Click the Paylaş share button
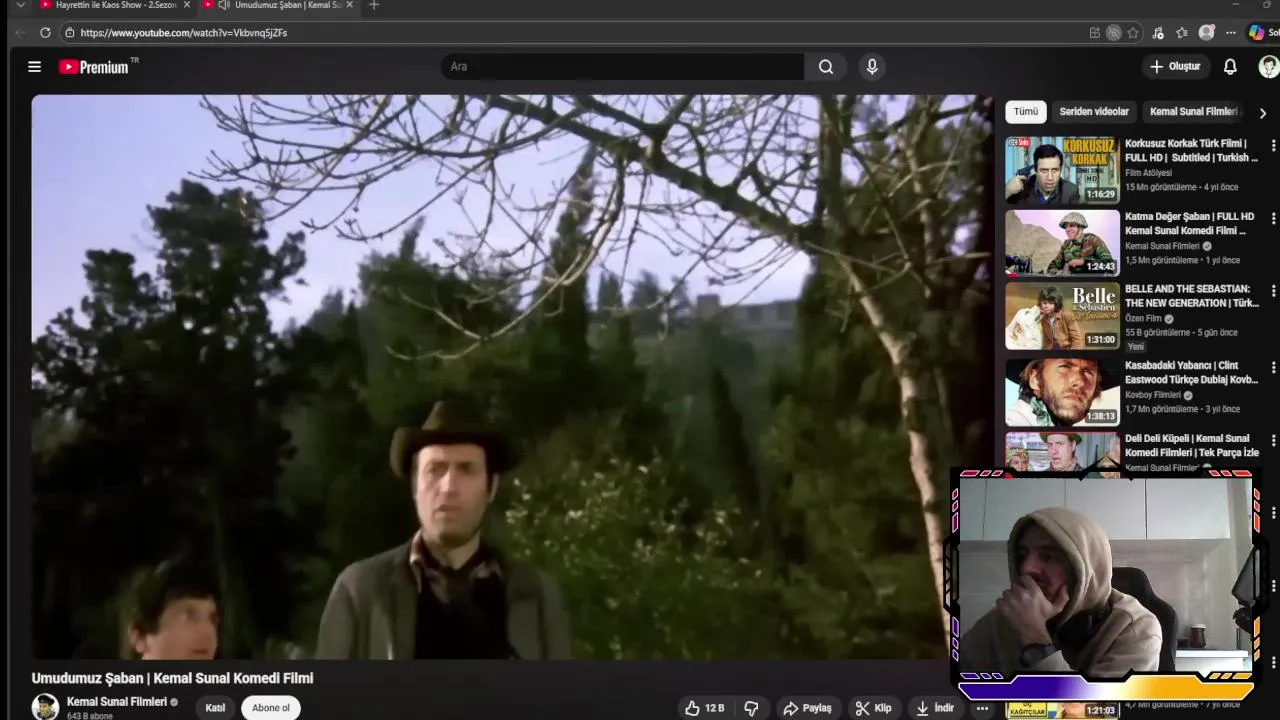1280x720 pixels. click(x=807, y=708)
